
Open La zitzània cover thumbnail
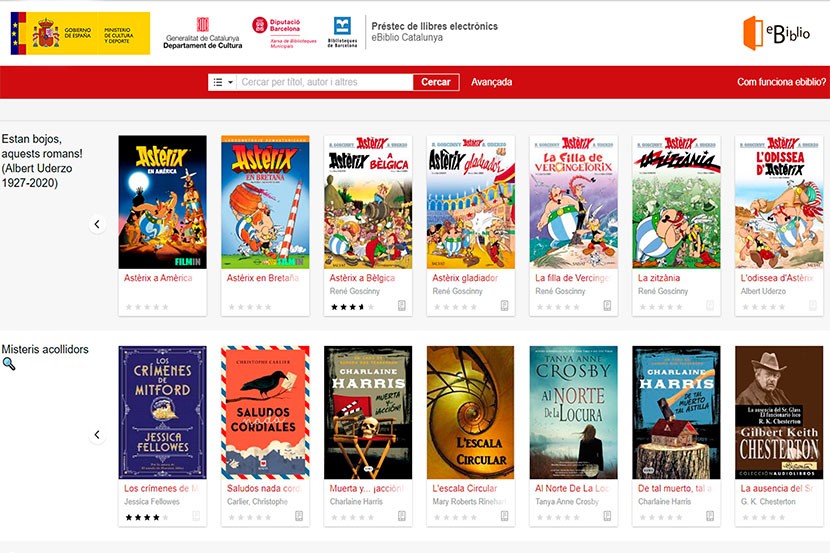tap(676, 202)
